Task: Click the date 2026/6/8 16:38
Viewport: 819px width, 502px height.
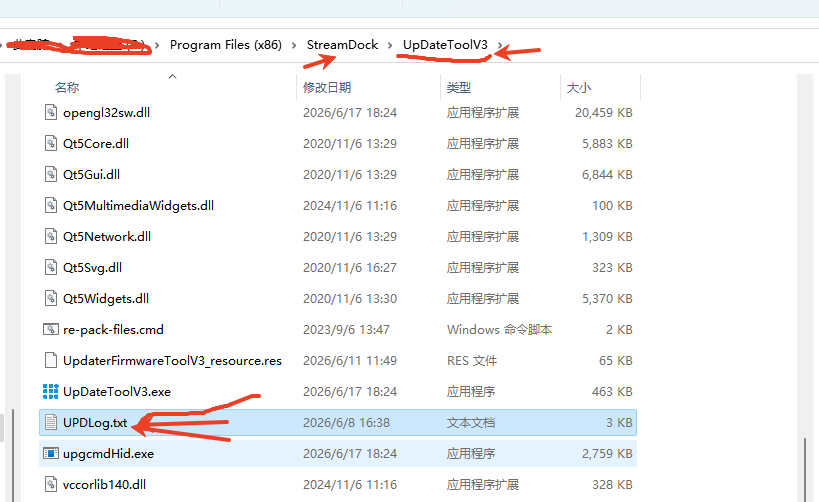Action: click(346, 423)
